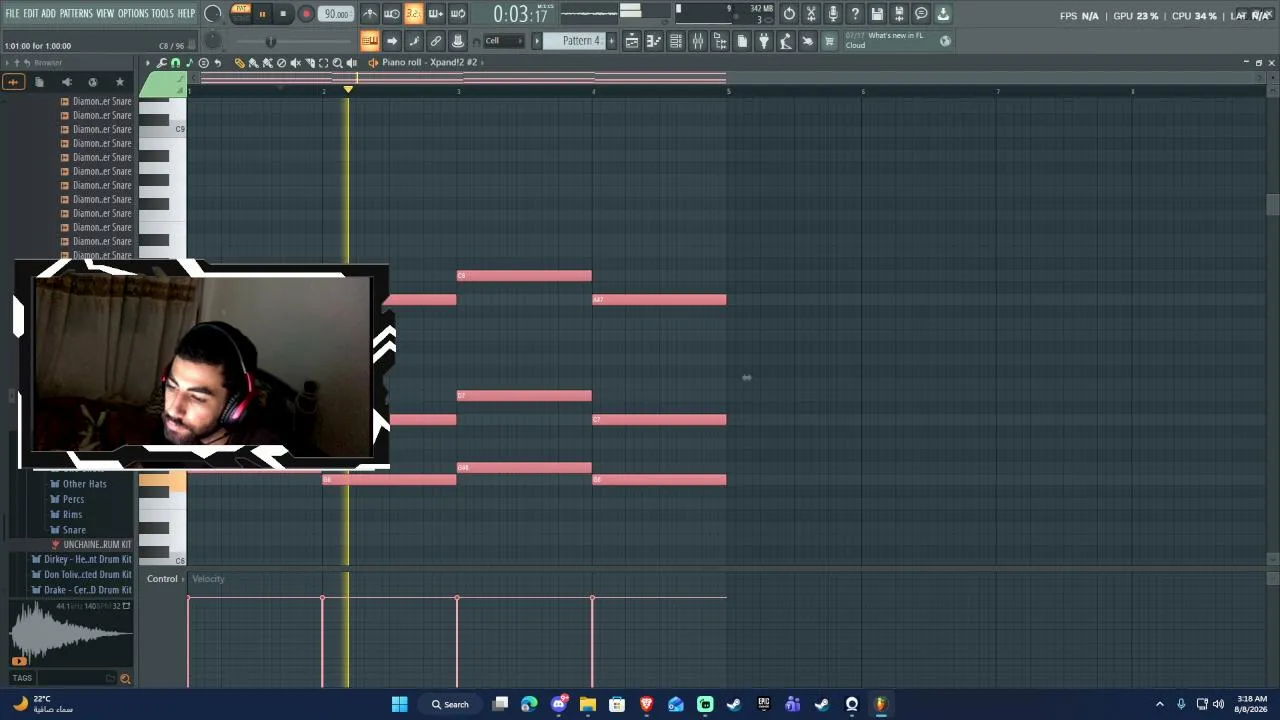Pause playback with the pause button

click(x=262, y=14)
